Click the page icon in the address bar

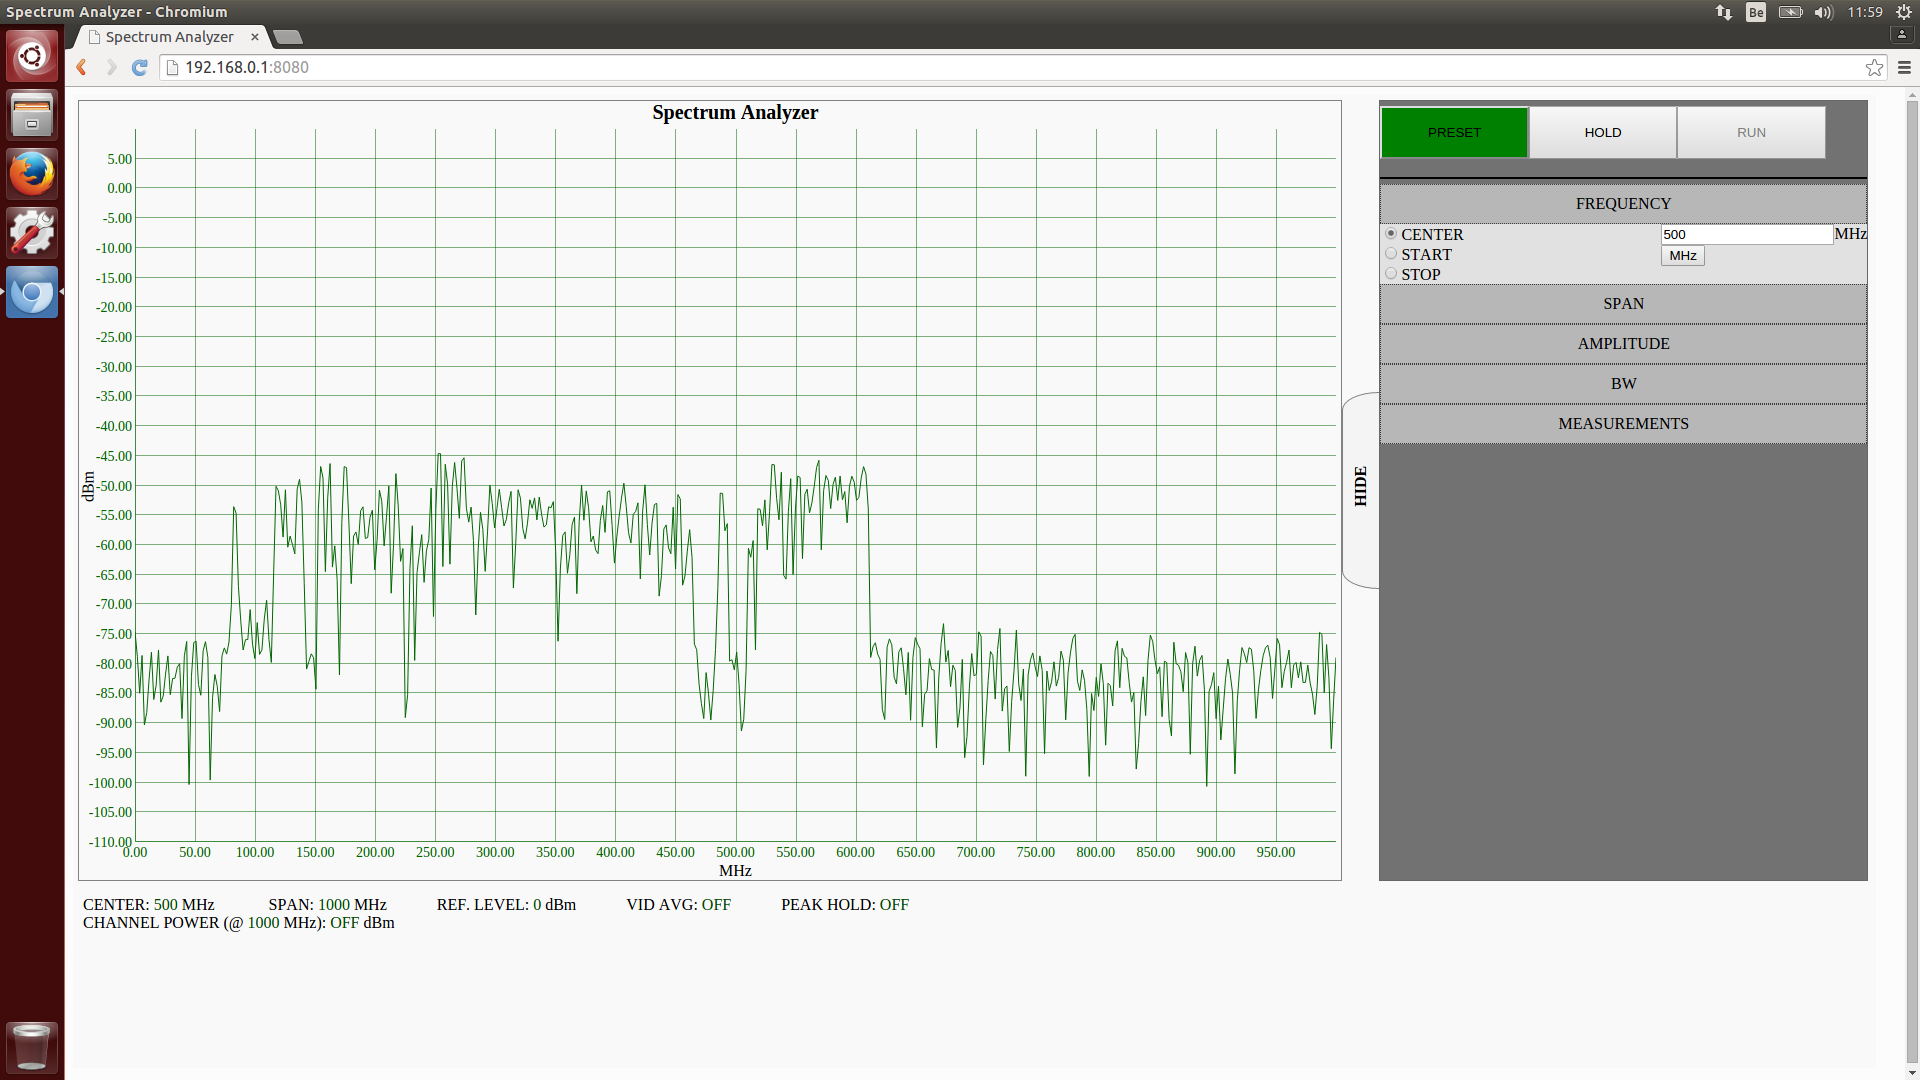172,67
